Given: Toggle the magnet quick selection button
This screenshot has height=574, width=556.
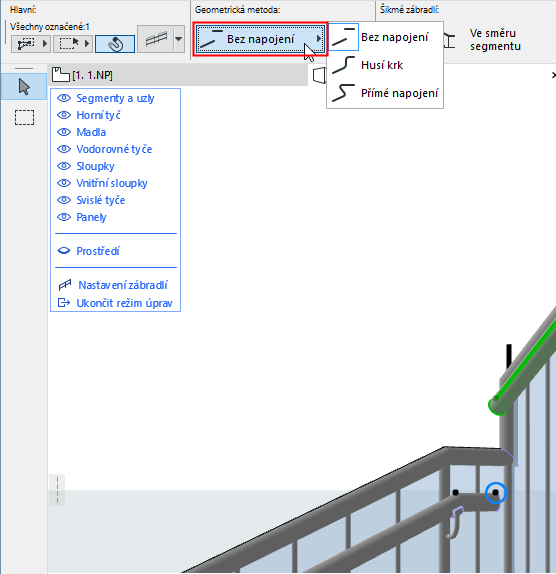Looking at the screenshot, I should (x=115, y=44).
